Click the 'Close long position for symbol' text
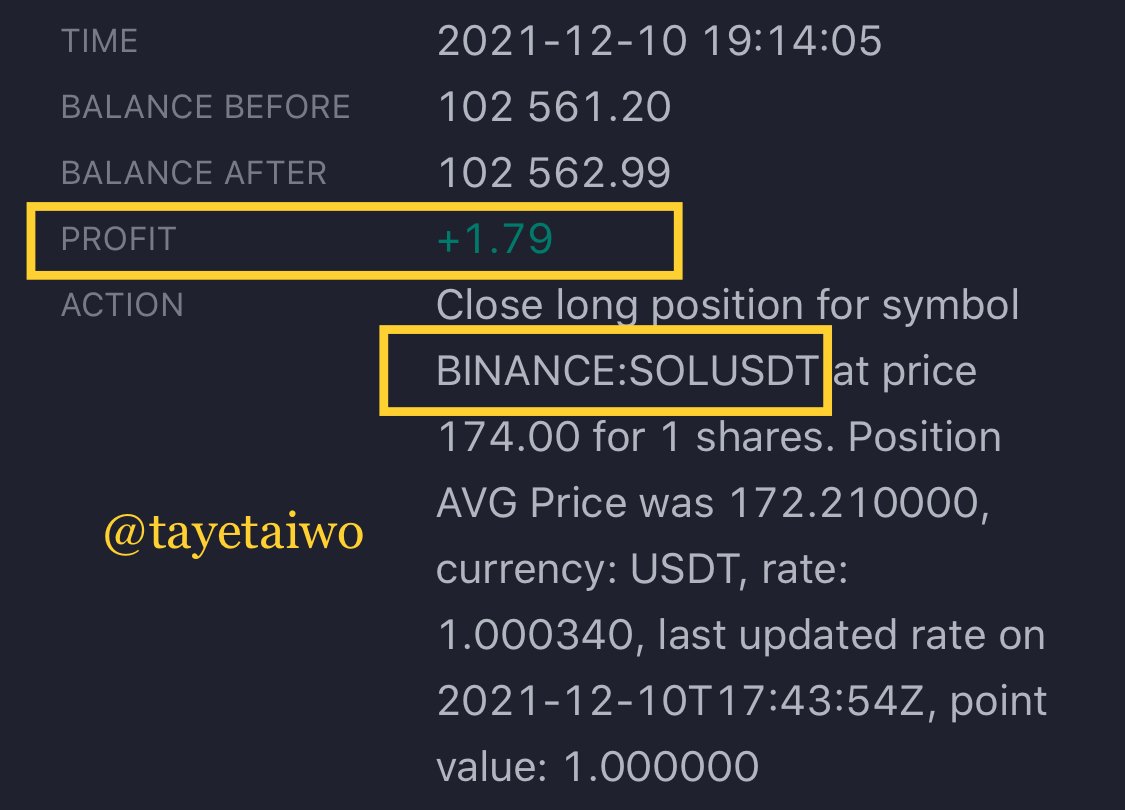The height and width of the screenshot is (810, 1125). (728, 306)
